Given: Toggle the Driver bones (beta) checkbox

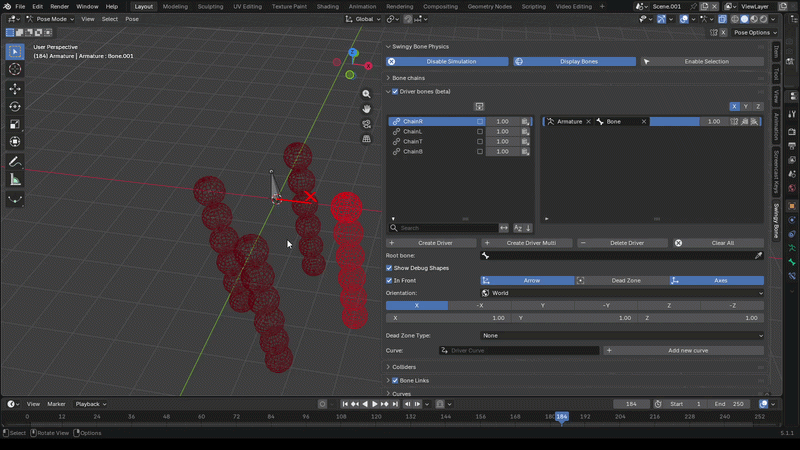Looking at the screenshot, I should click(395, 92).
